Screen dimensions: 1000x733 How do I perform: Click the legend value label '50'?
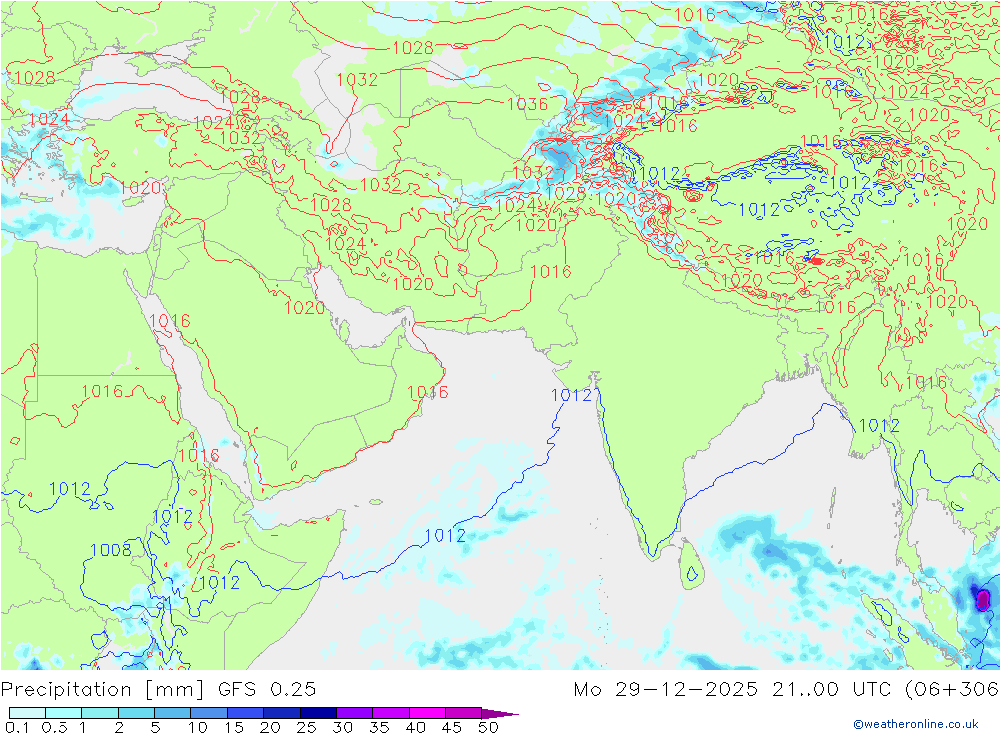click(488, 727)
